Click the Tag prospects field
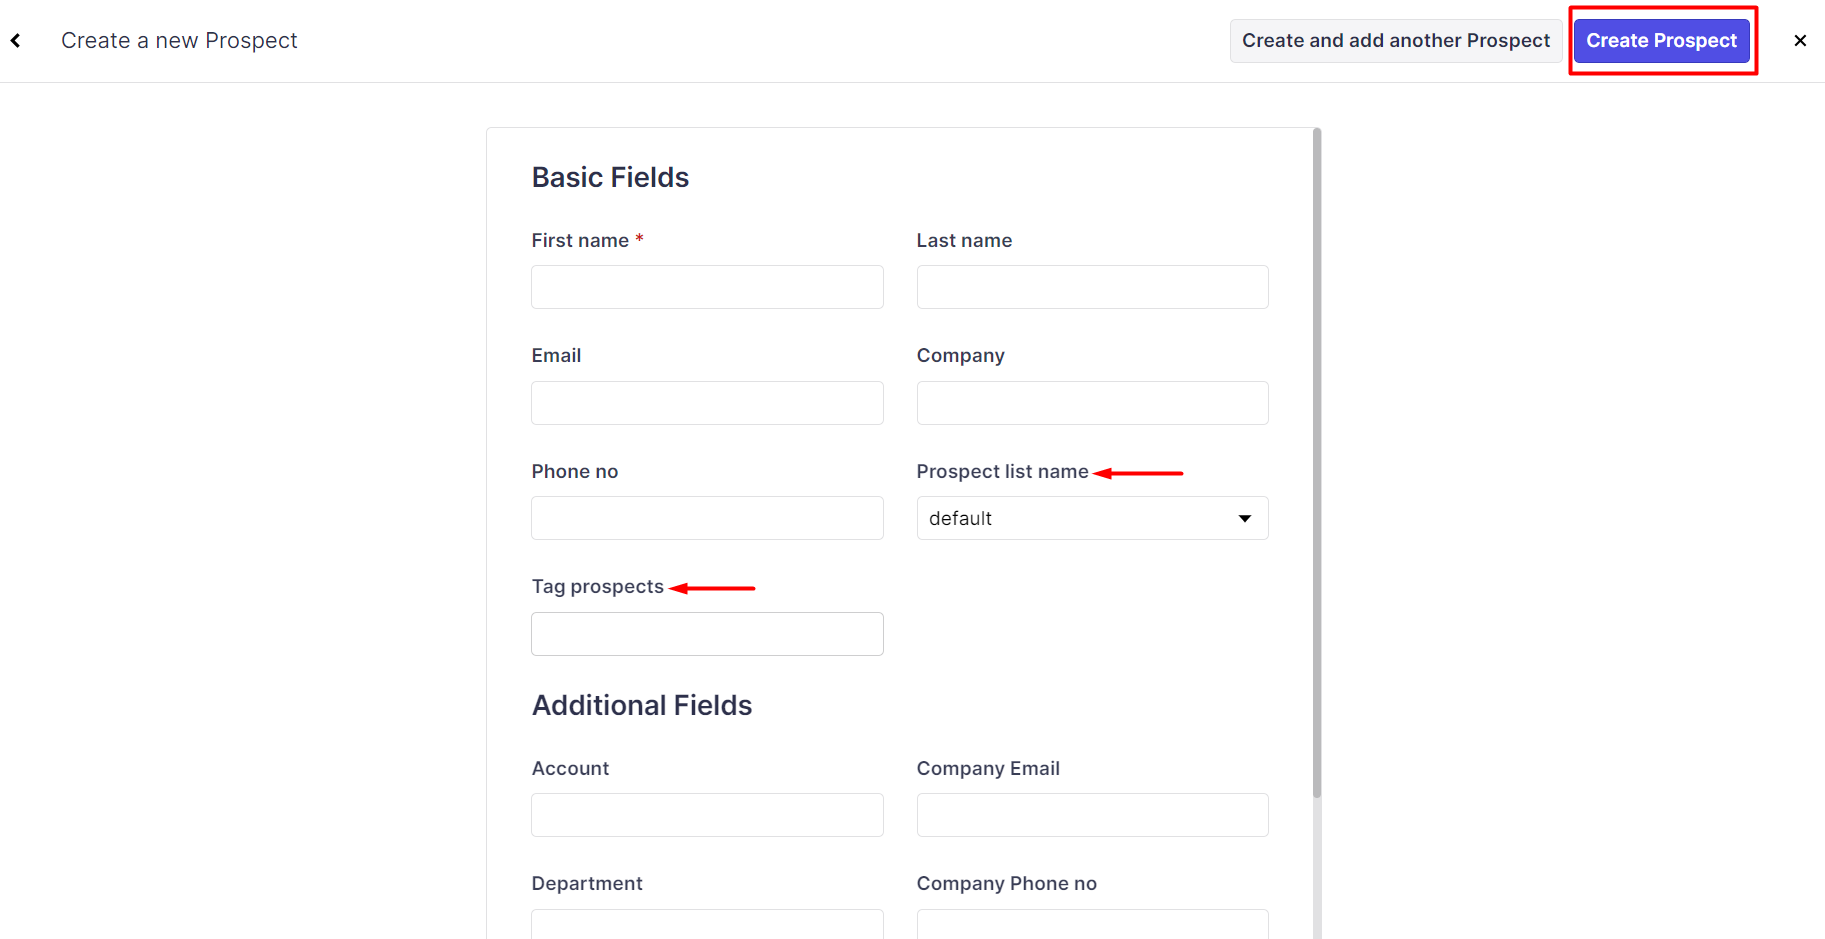 (x=707, y=634)
